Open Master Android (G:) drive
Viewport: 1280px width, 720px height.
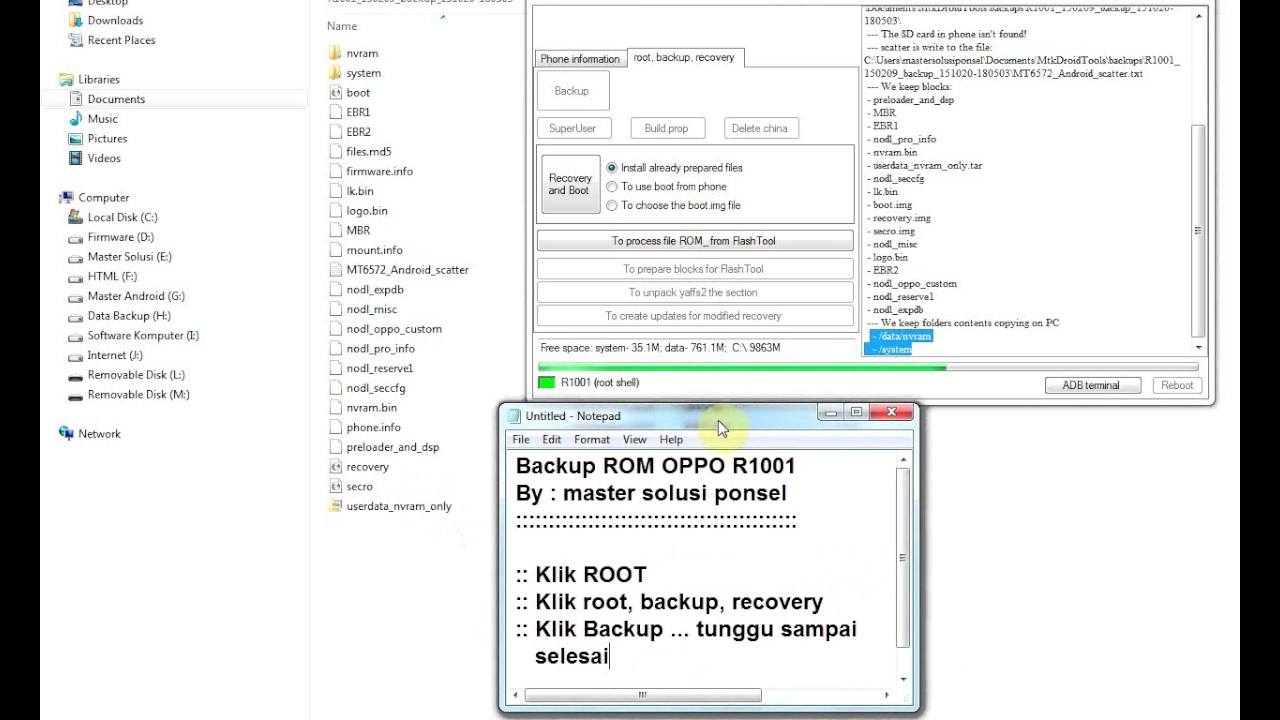click(x=126, y=296)
